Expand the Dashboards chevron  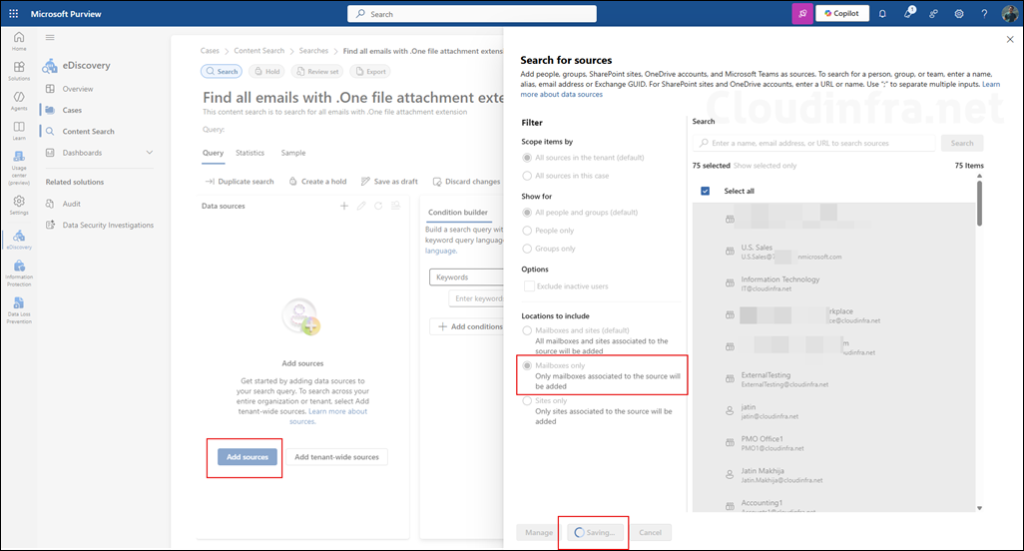[x=149, y=153]
